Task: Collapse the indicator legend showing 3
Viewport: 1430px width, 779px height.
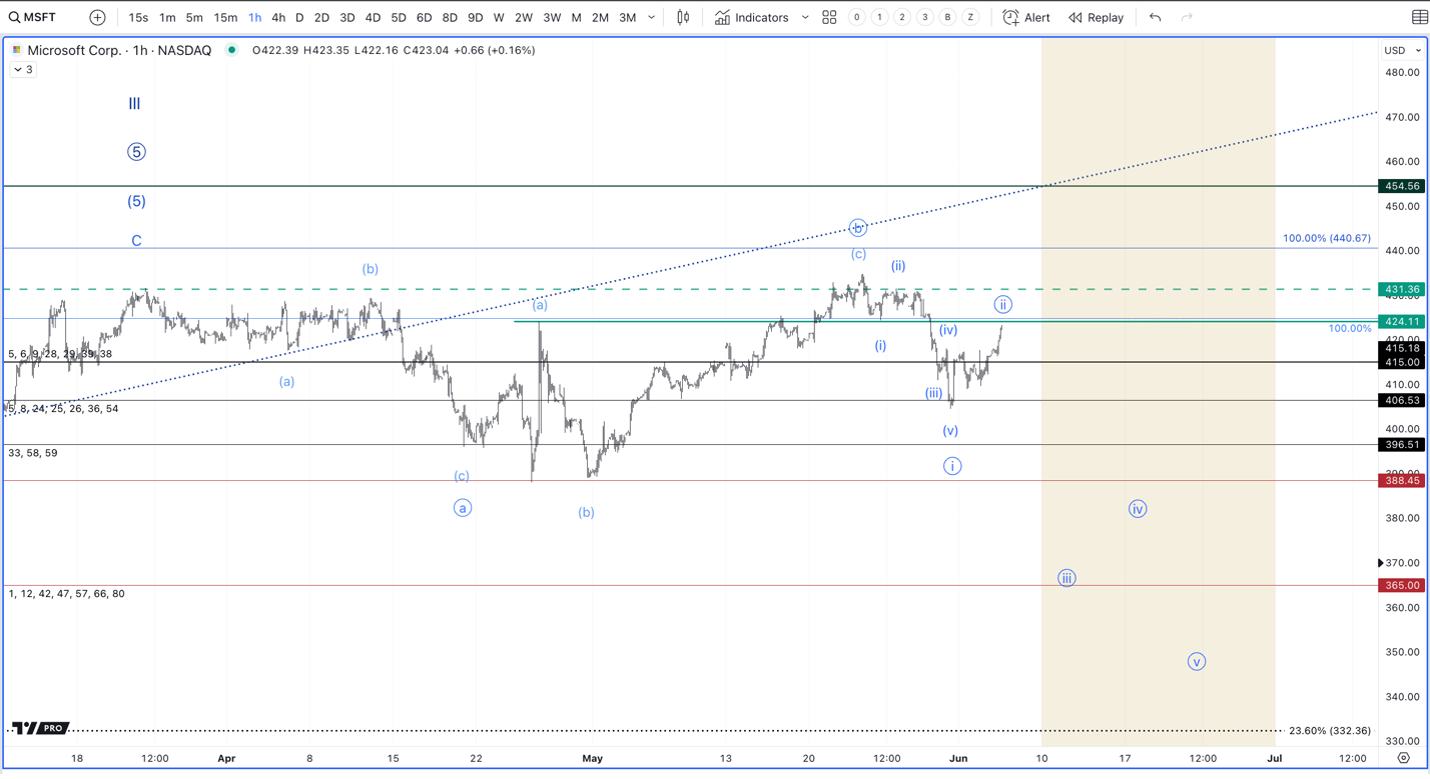Action: [x=23, y=70]
